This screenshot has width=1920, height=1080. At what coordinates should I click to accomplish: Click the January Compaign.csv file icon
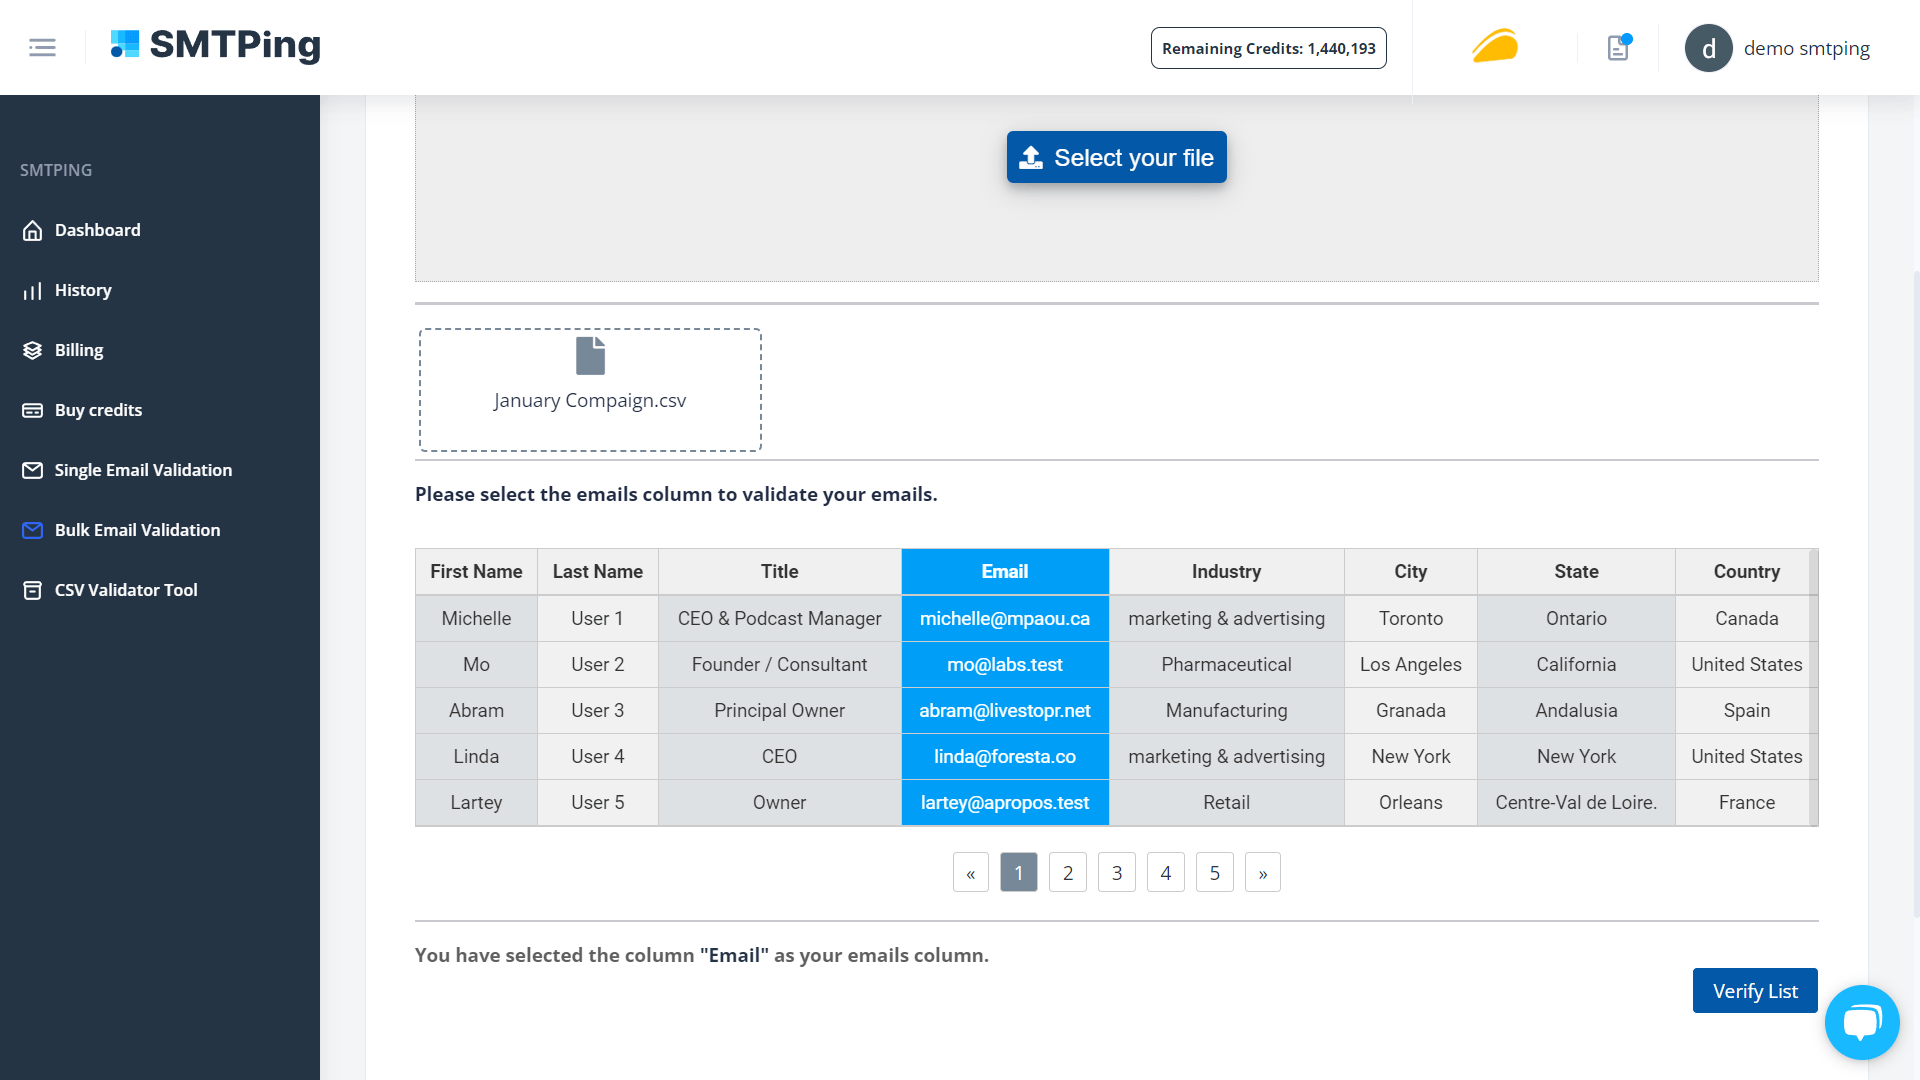coord(590,356)
